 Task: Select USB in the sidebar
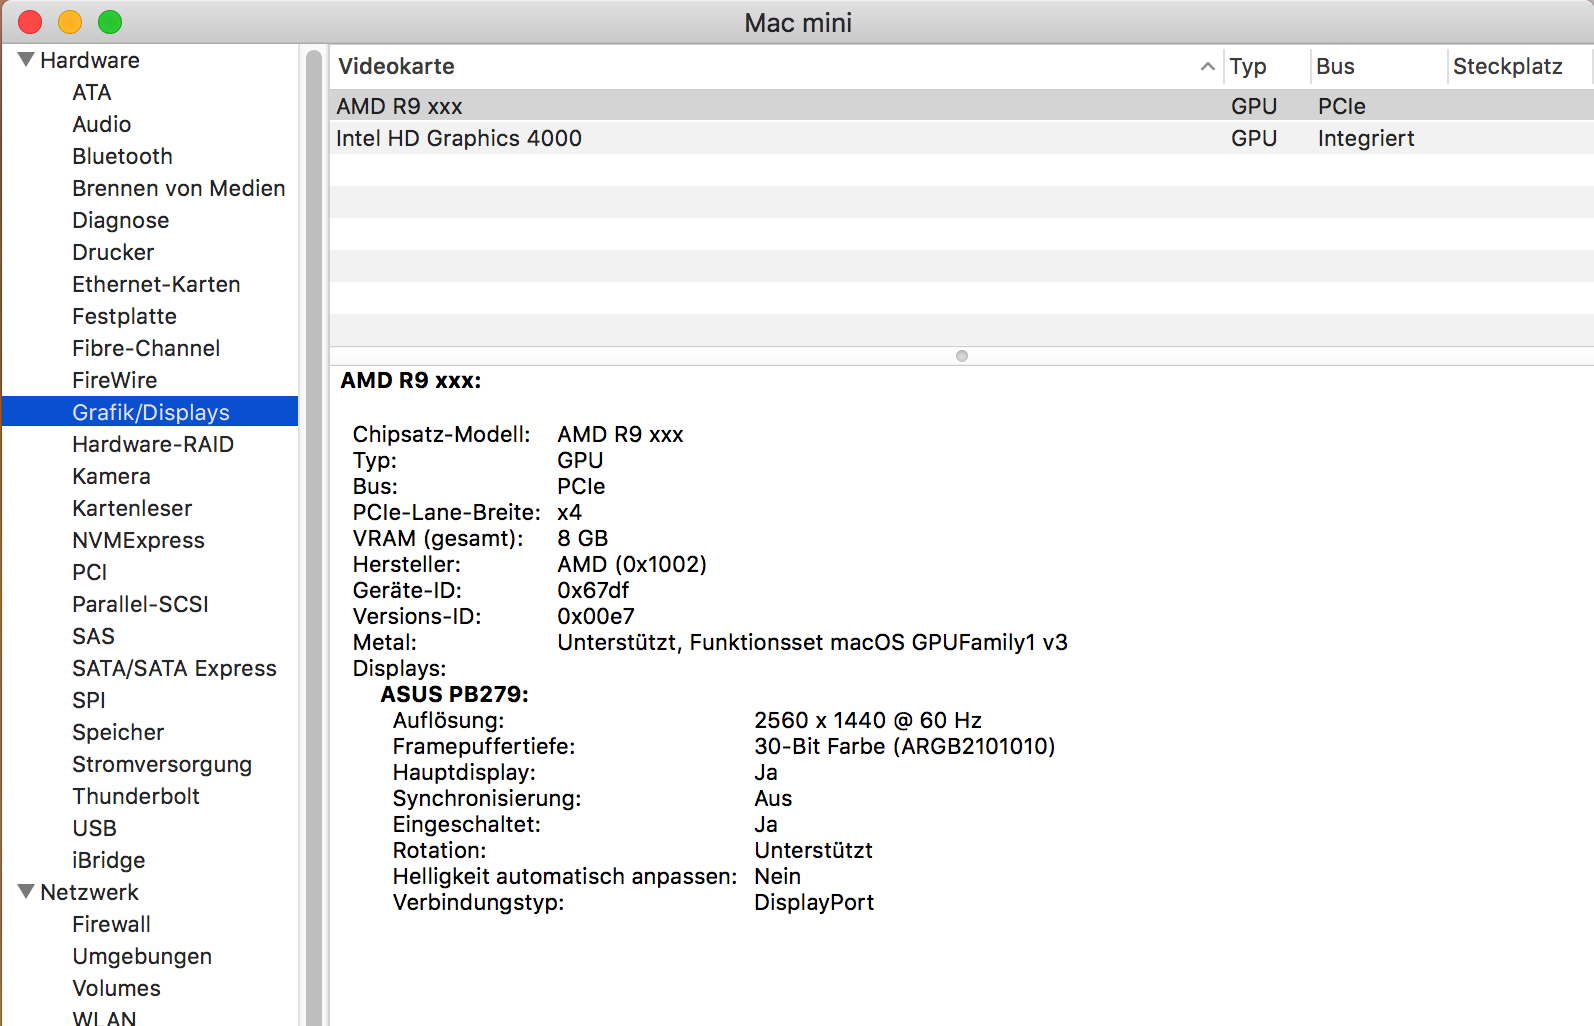(x=94, y=828)
